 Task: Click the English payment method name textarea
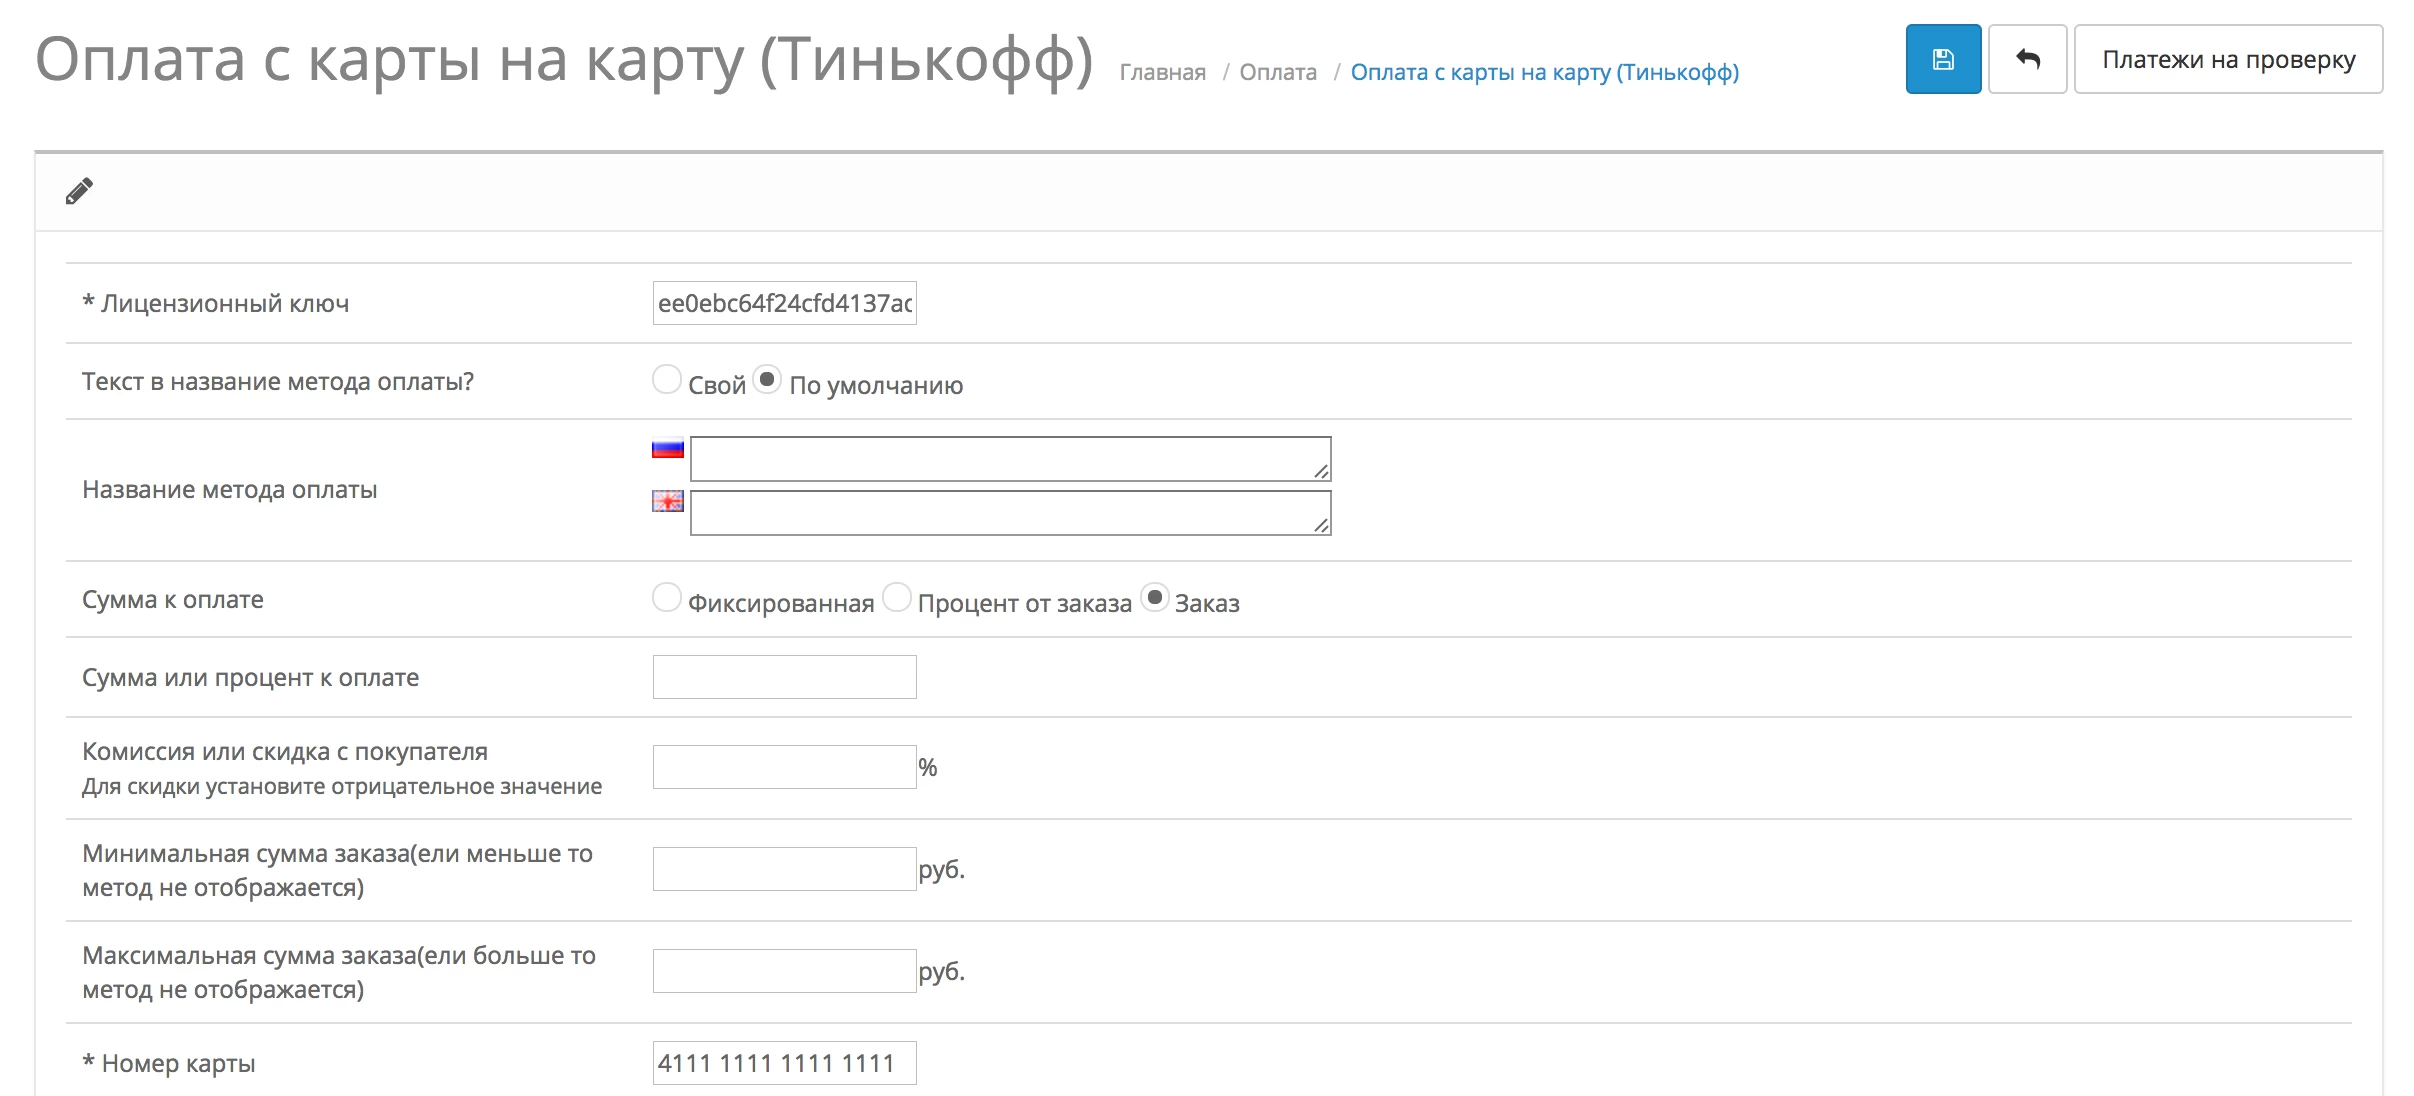(x=1010, y=513)
